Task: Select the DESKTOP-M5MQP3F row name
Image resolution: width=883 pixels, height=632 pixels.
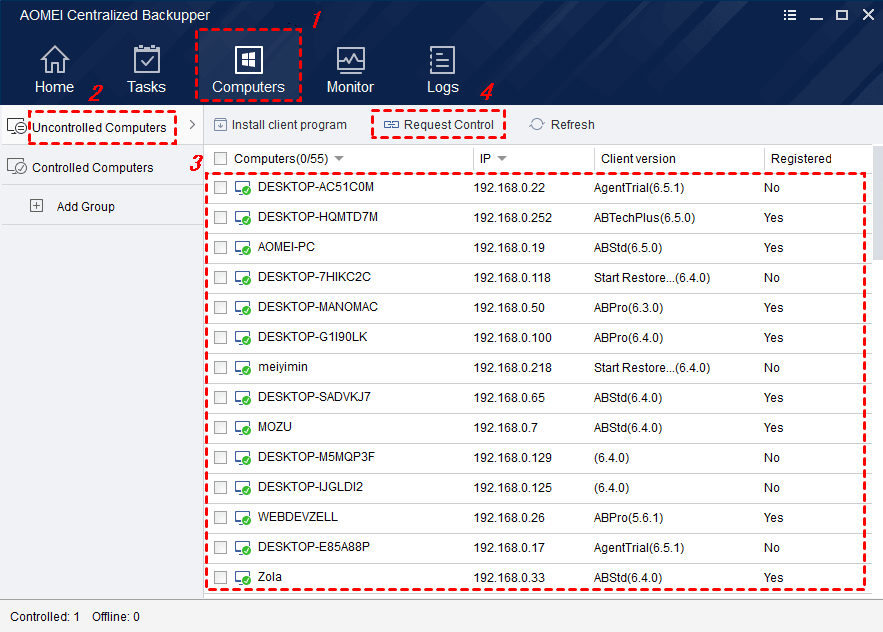Action: [316, 457]
